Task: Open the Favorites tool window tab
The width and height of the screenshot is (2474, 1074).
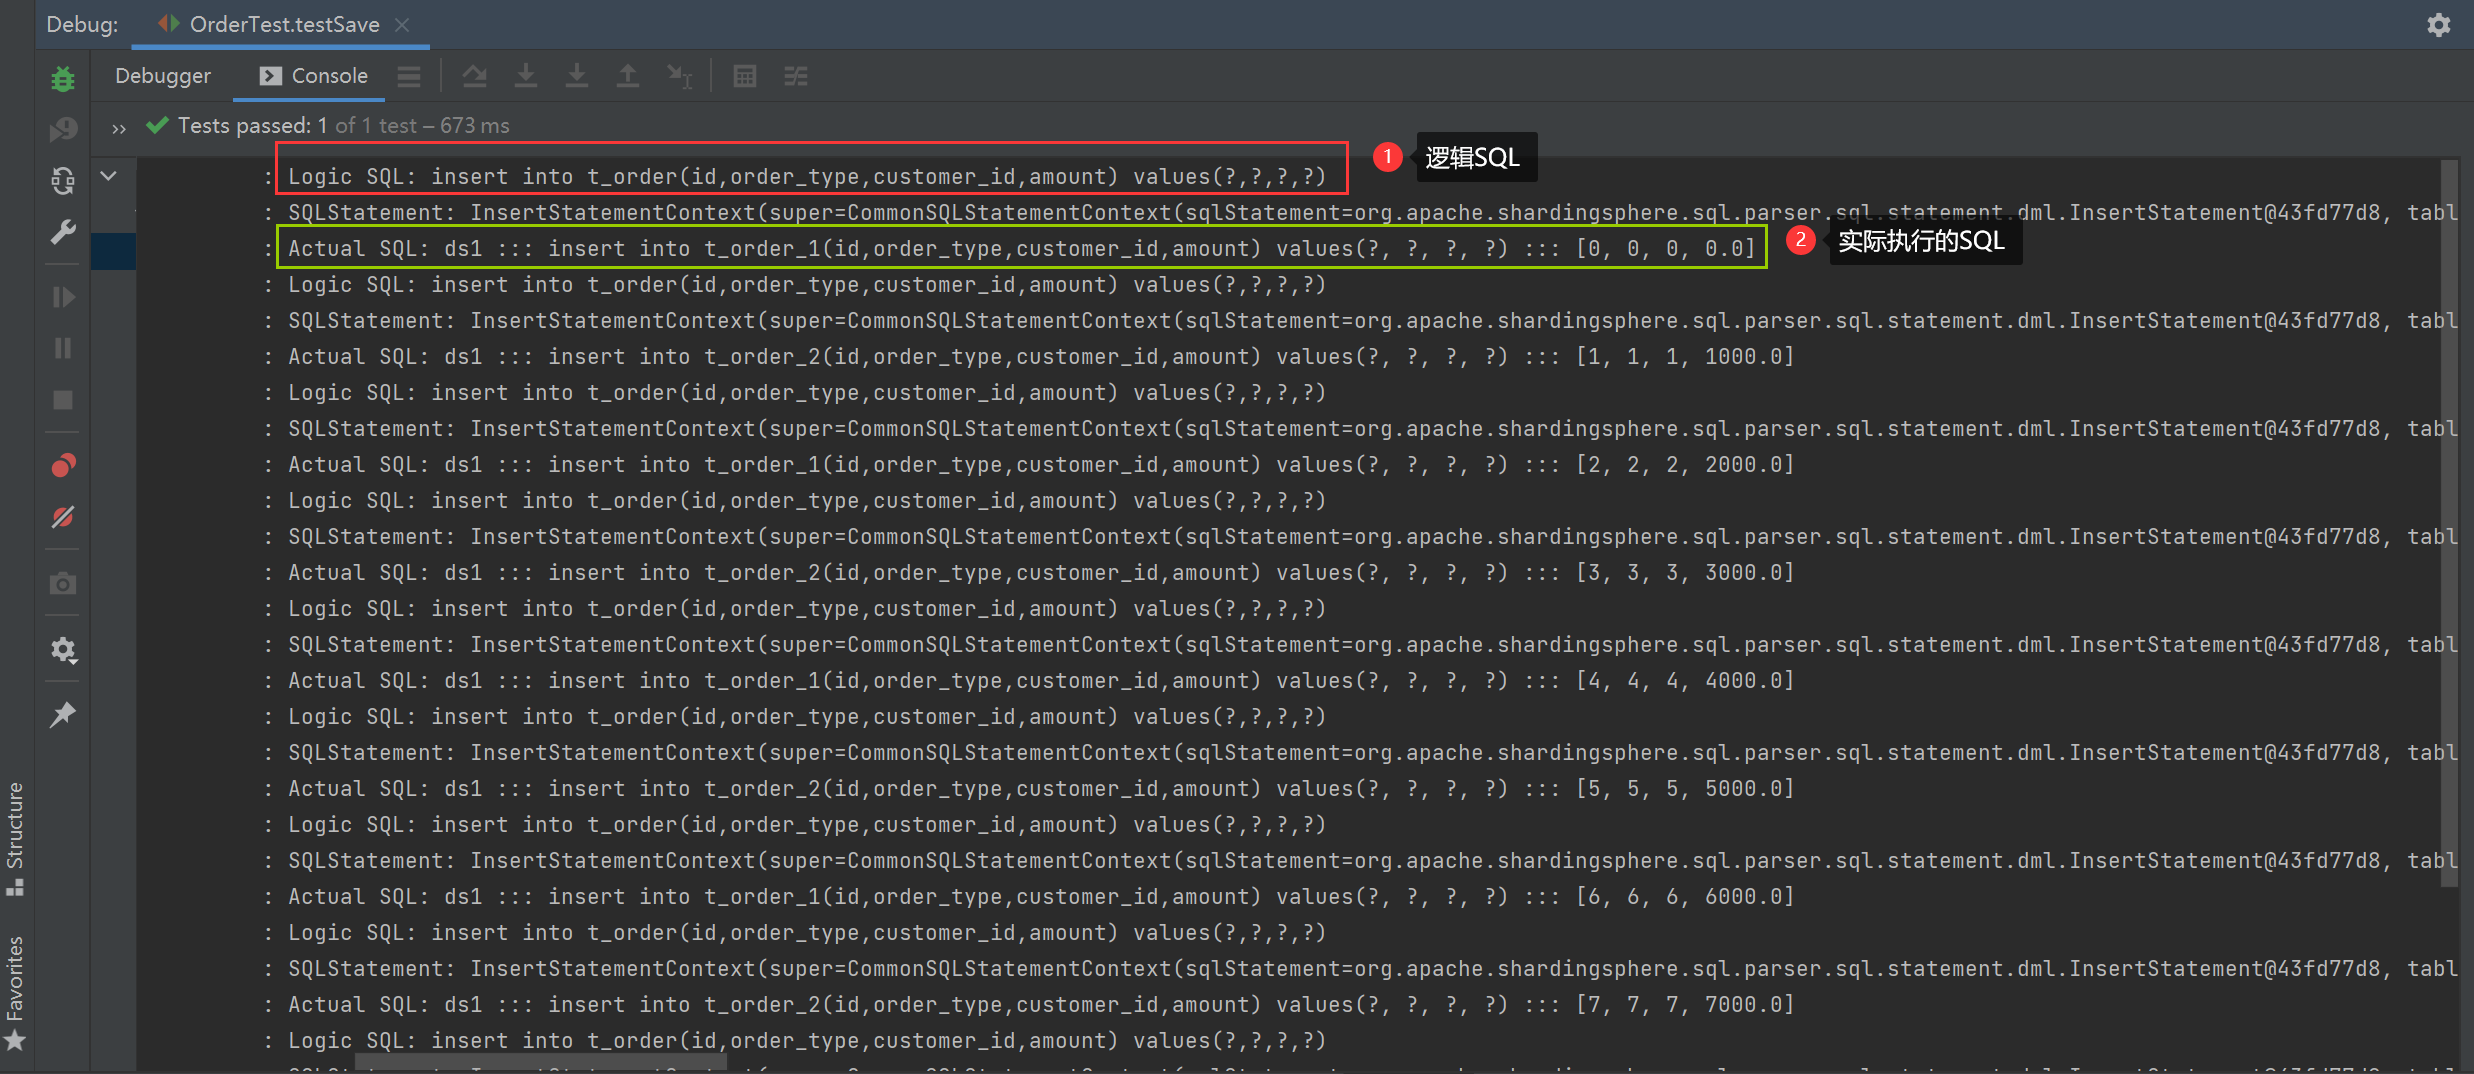Action: (x=16, y=993)
